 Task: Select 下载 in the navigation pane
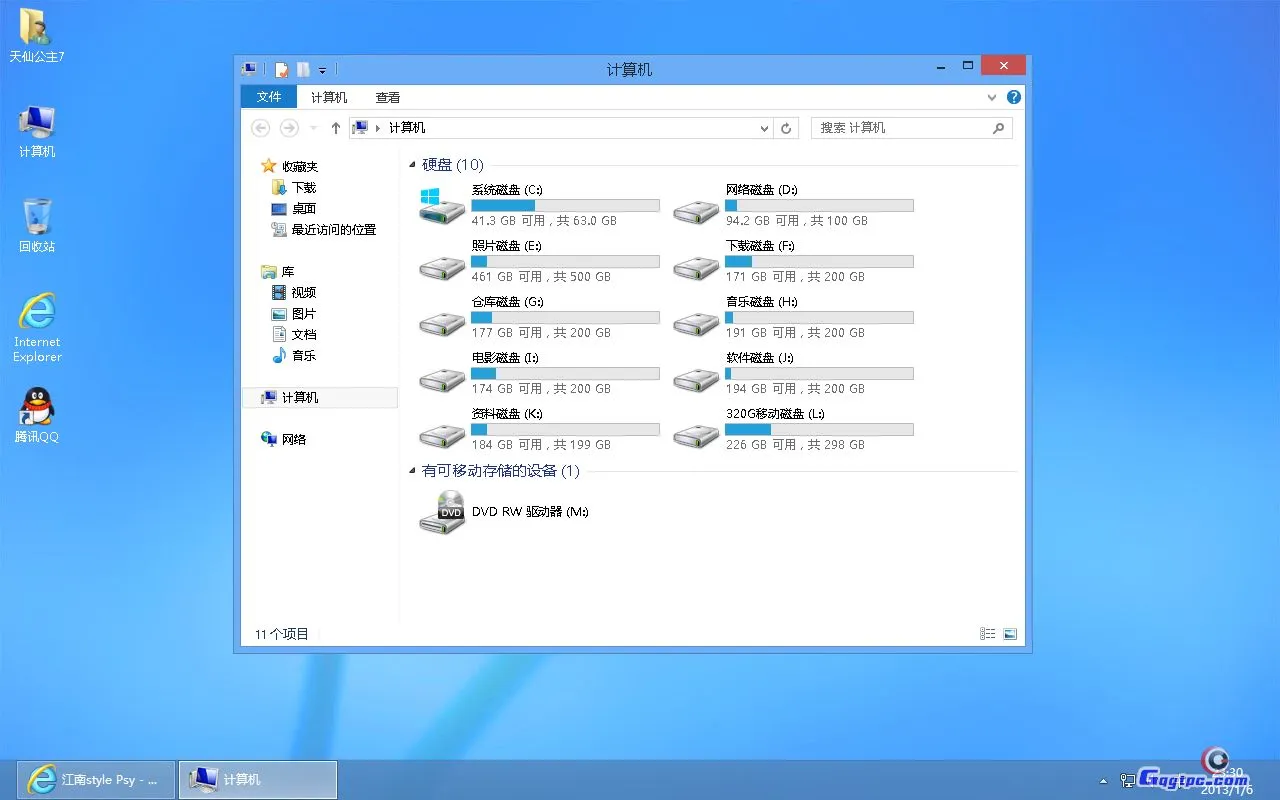point(303,187)
